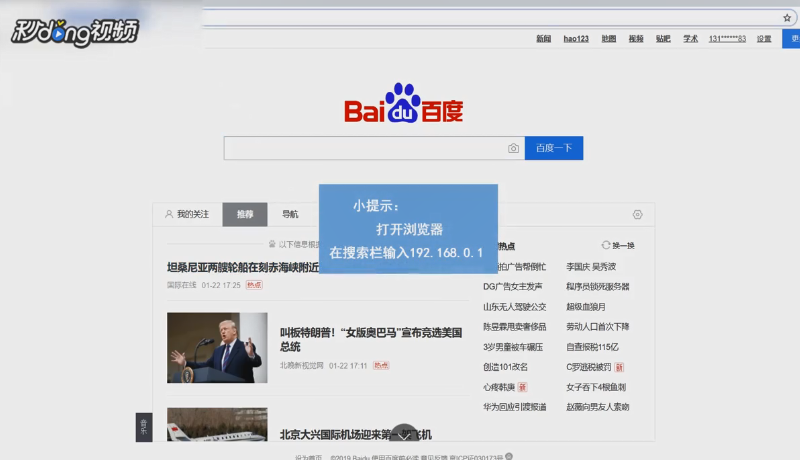The image size is (800, 460).
Task: Open hot topic 华为回应引渡报道
Action: click(x=515, y=407)
